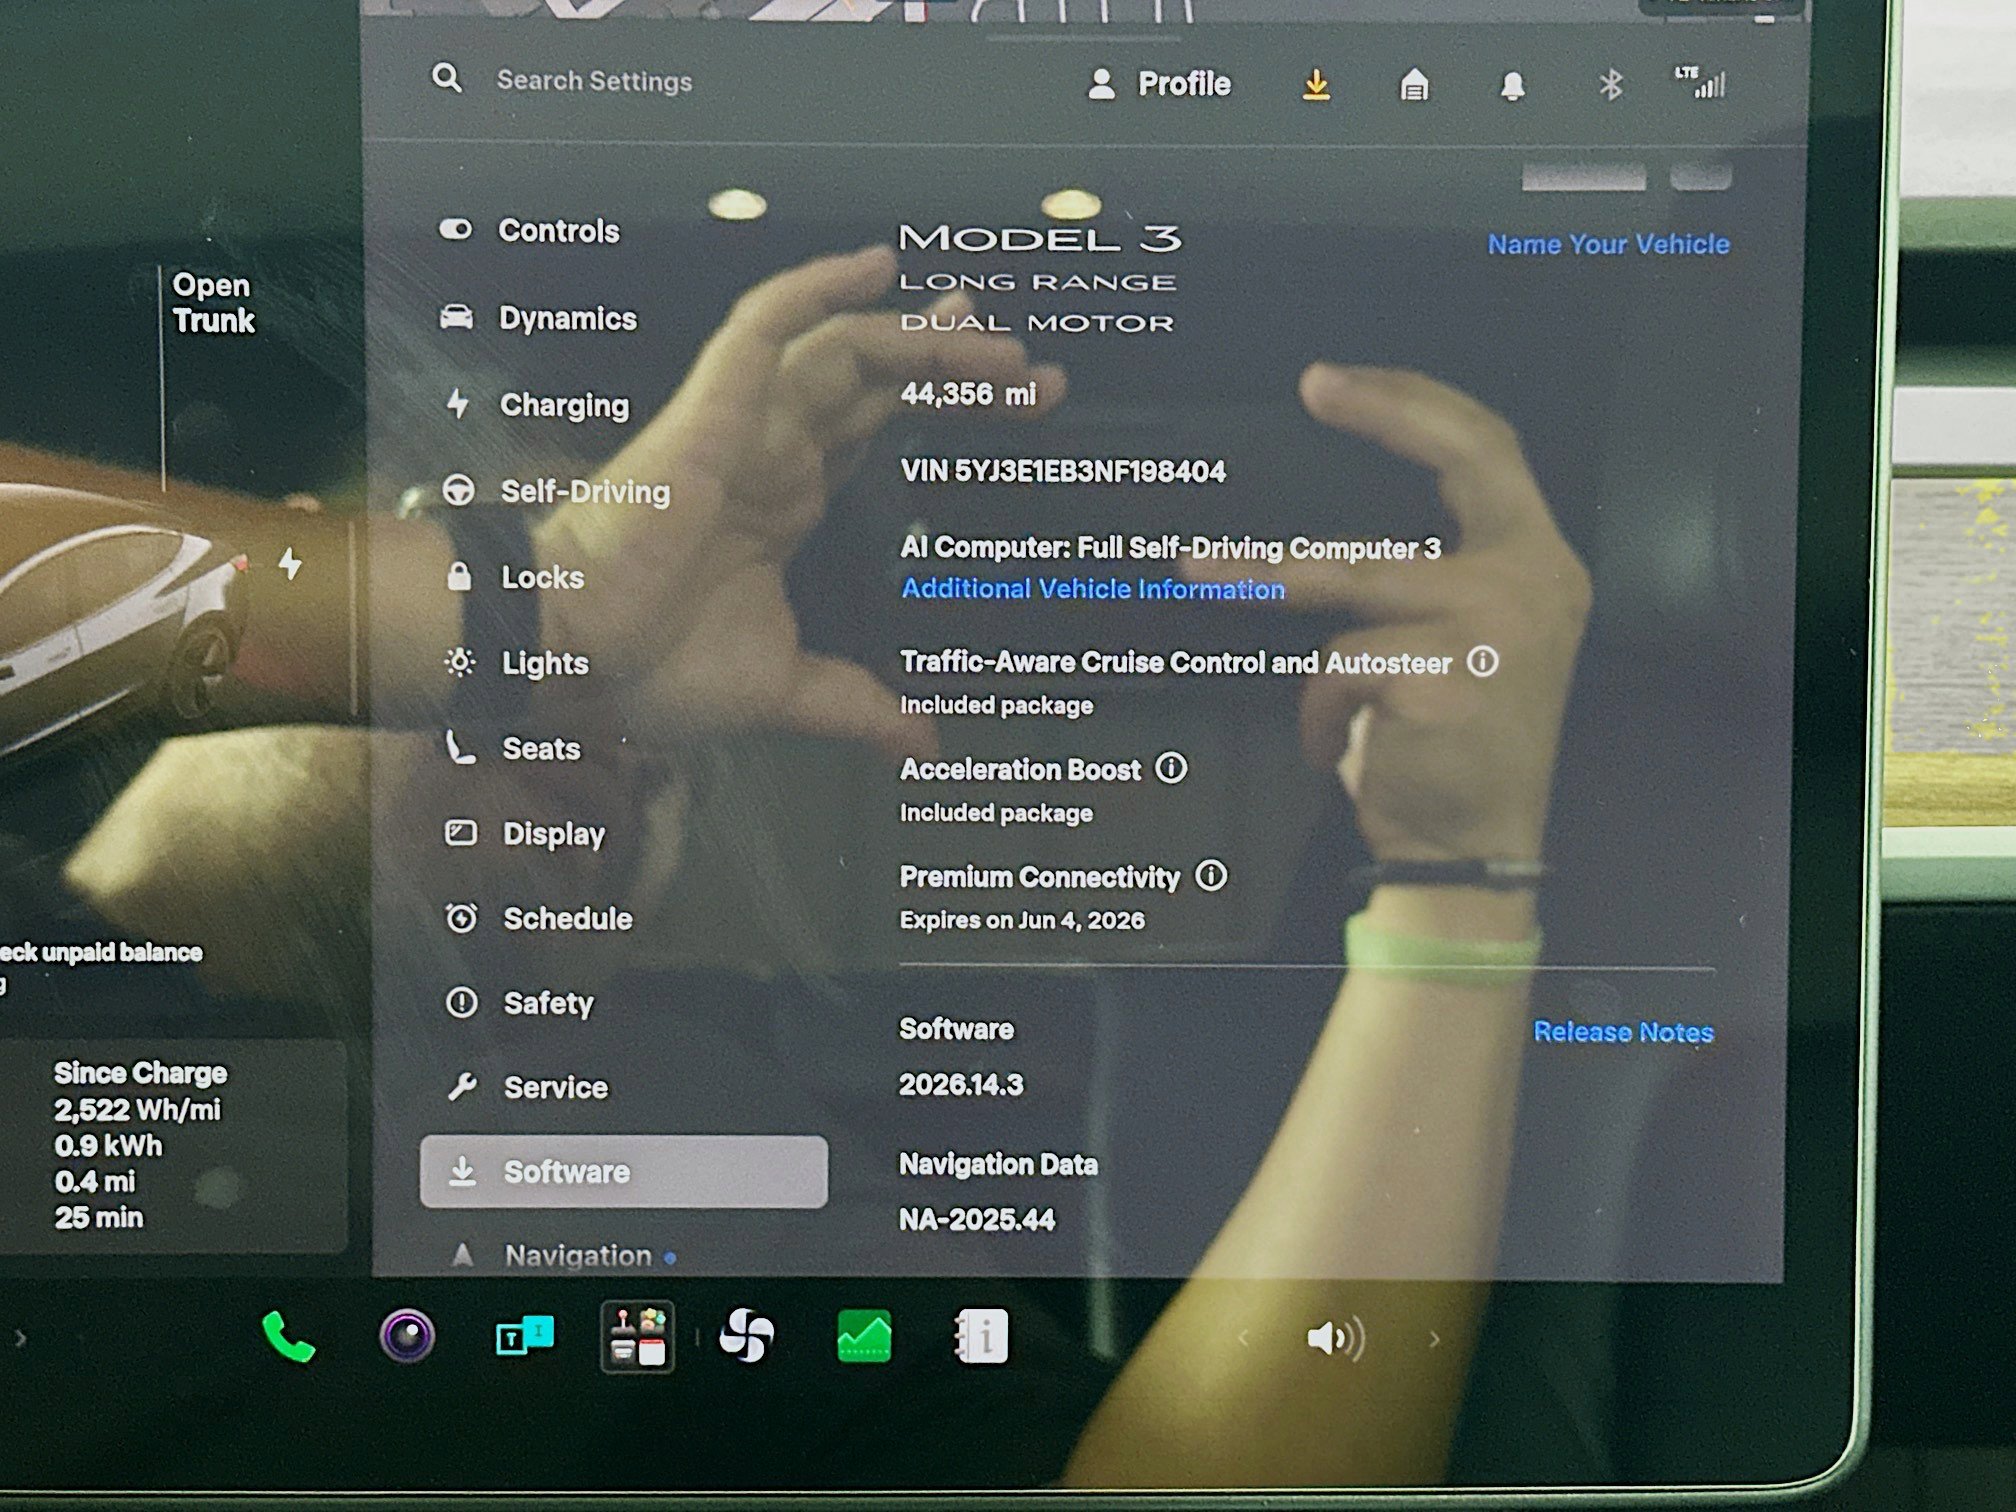Go to Charging settings
Screen dimensions: 2016x1512
click(536, 404)
